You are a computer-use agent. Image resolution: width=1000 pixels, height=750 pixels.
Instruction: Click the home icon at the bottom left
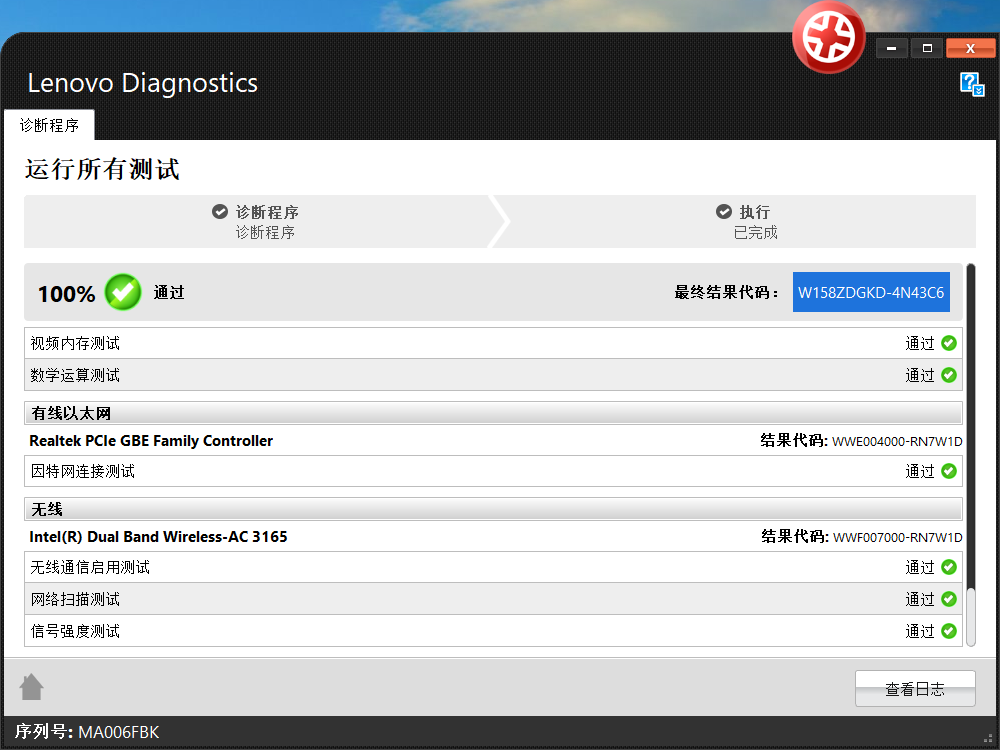31,687
